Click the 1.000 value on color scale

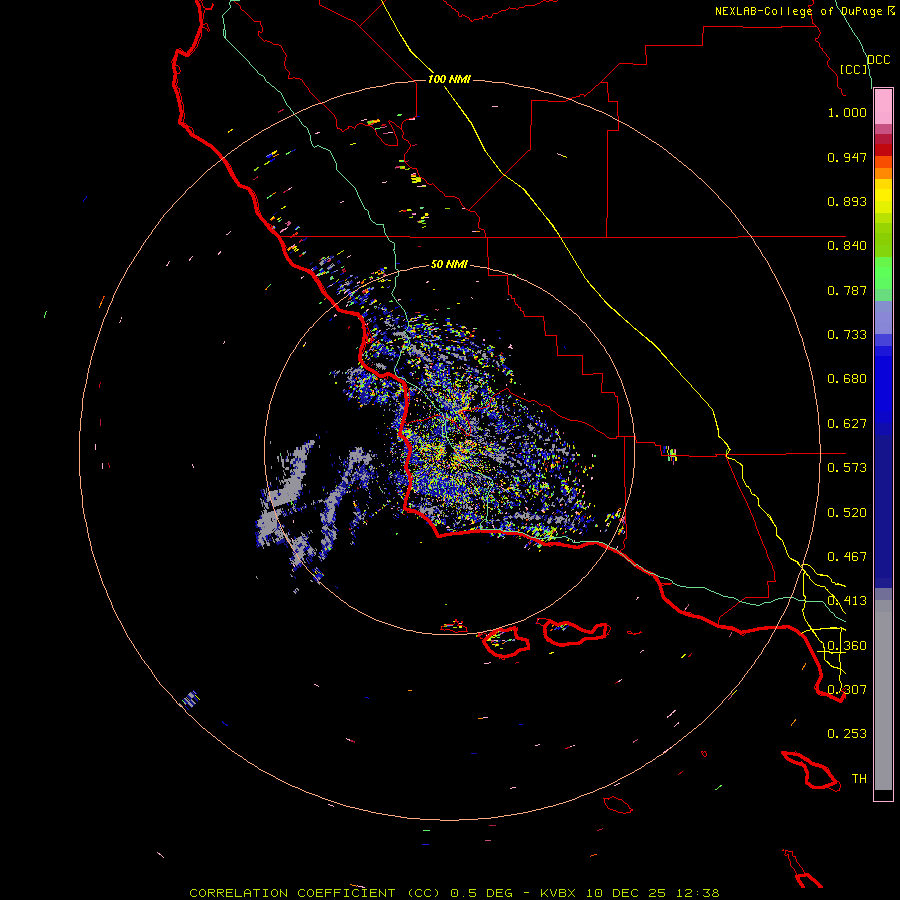pyautogui.click(x=847, y=112)
